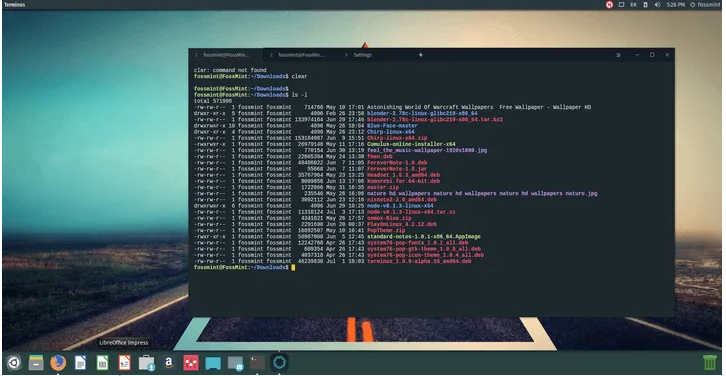Click the PlayOnLinux_4.2.12.deb filename
Viewport: 726px width, 376px height.
402,224
